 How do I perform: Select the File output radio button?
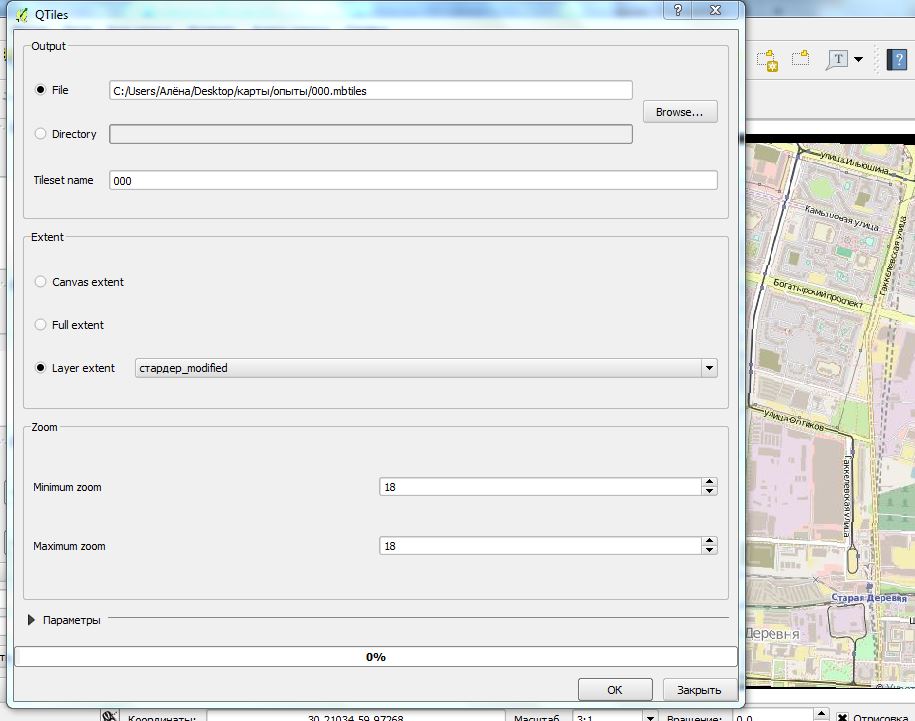[40, 90]
